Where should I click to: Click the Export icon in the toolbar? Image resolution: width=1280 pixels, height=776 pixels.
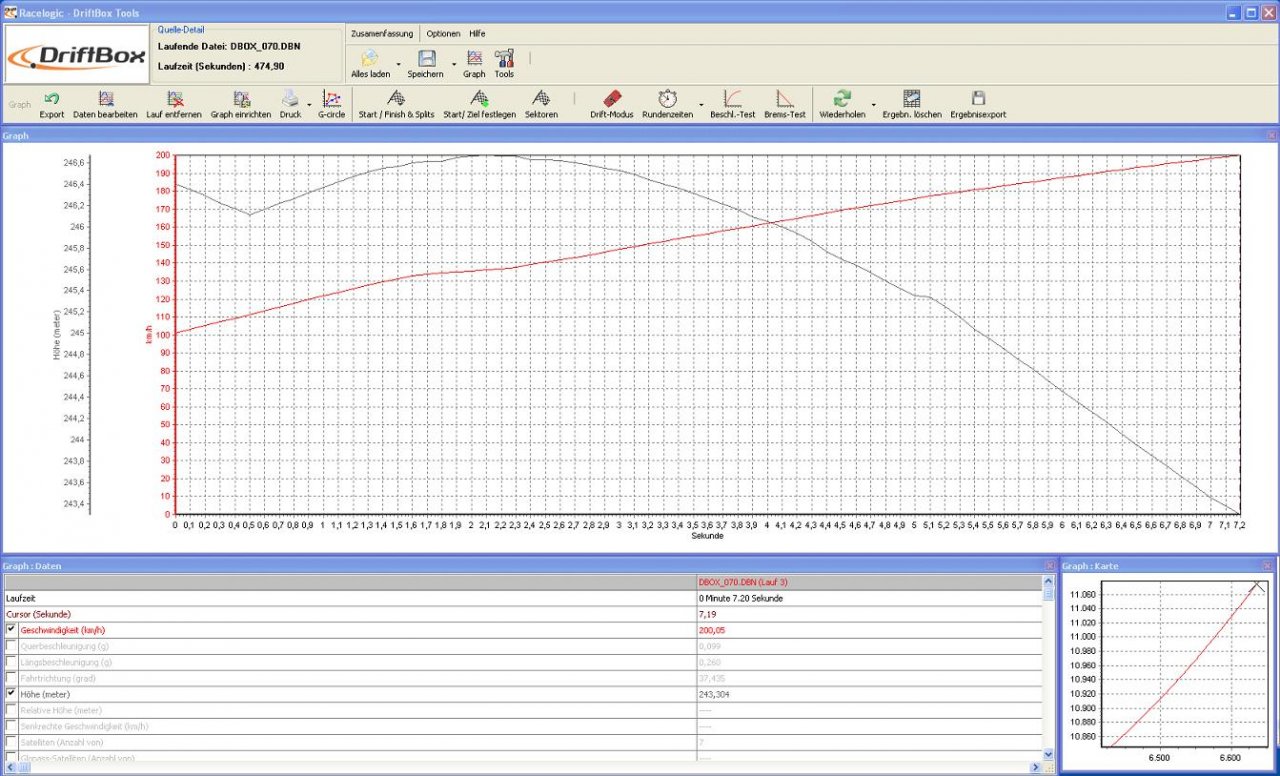point(52,99)
